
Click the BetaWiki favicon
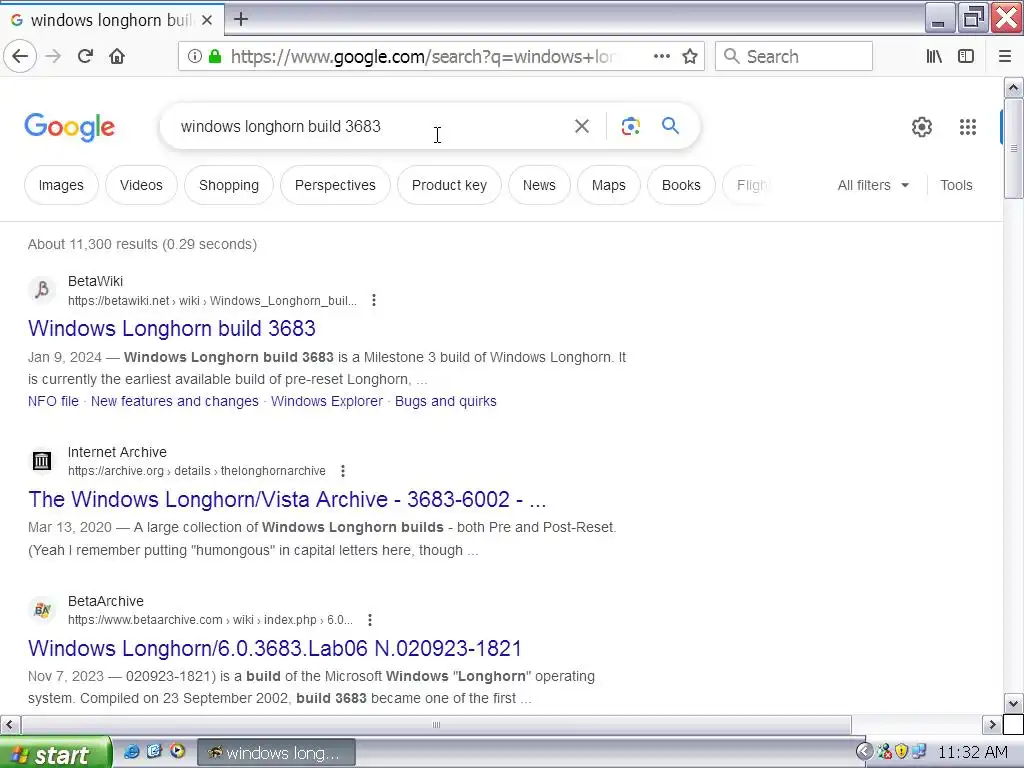(42, 290)
